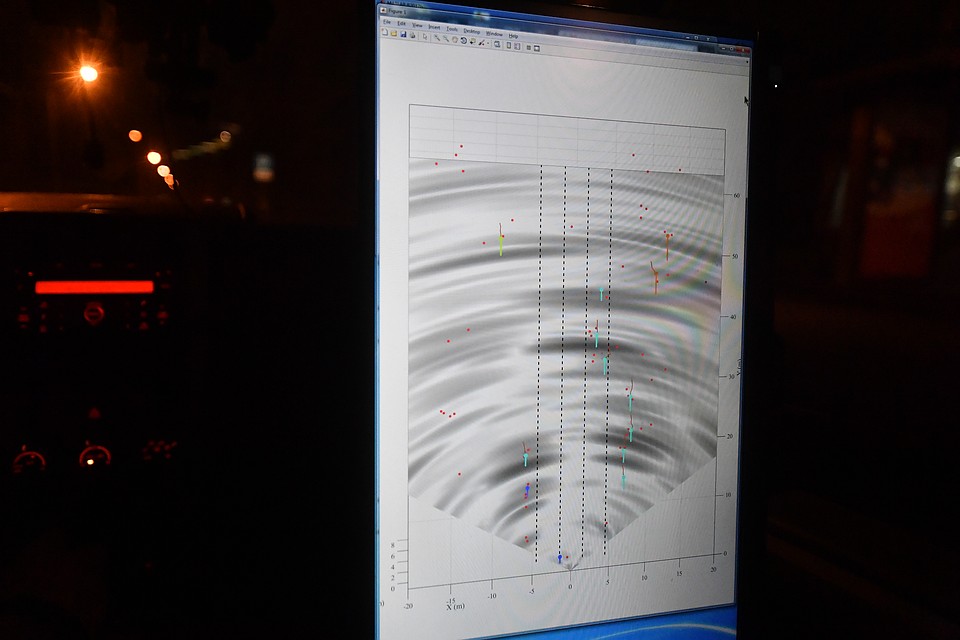Click the Y-axis tick label 30
This screenshot has width=960, height=640.
pos(731,376)
